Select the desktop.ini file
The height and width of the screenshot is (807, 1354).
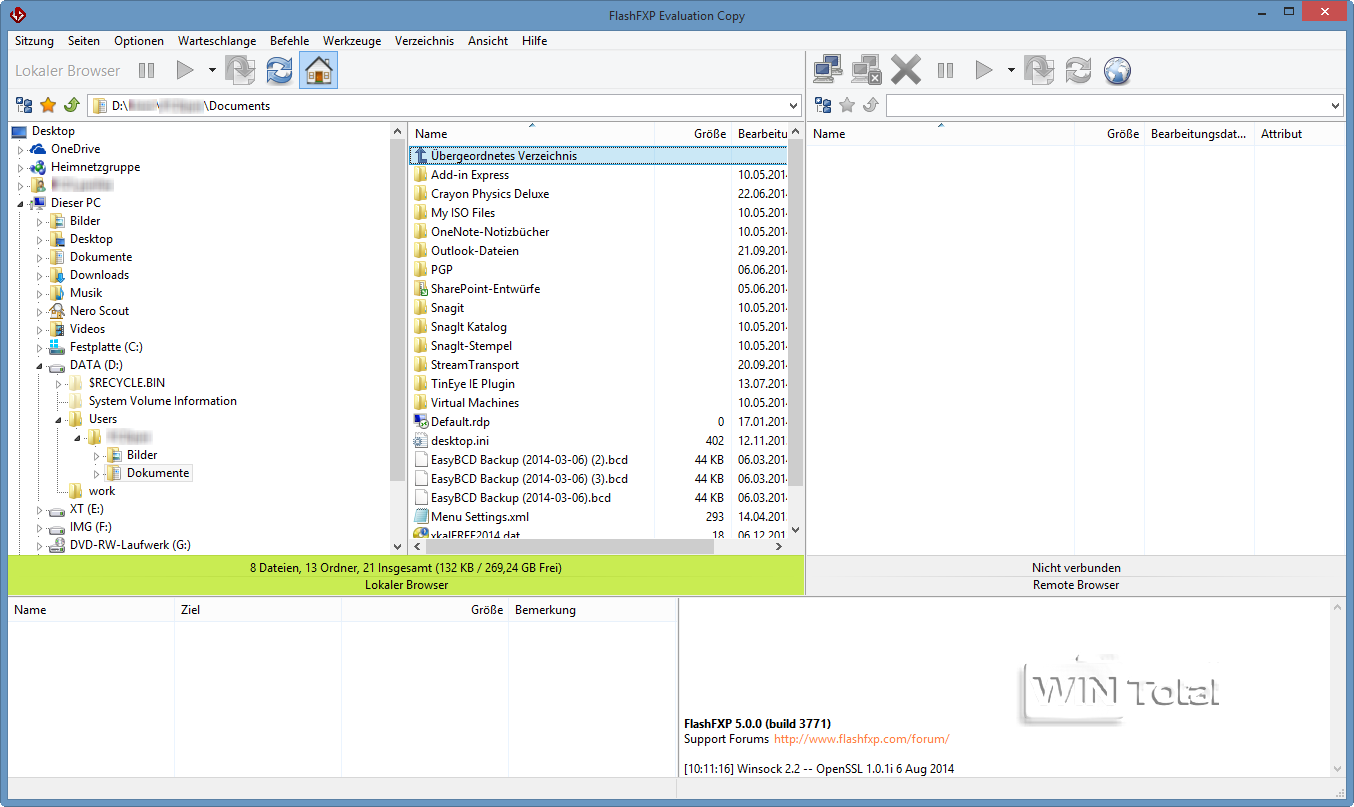pos(460,441)
